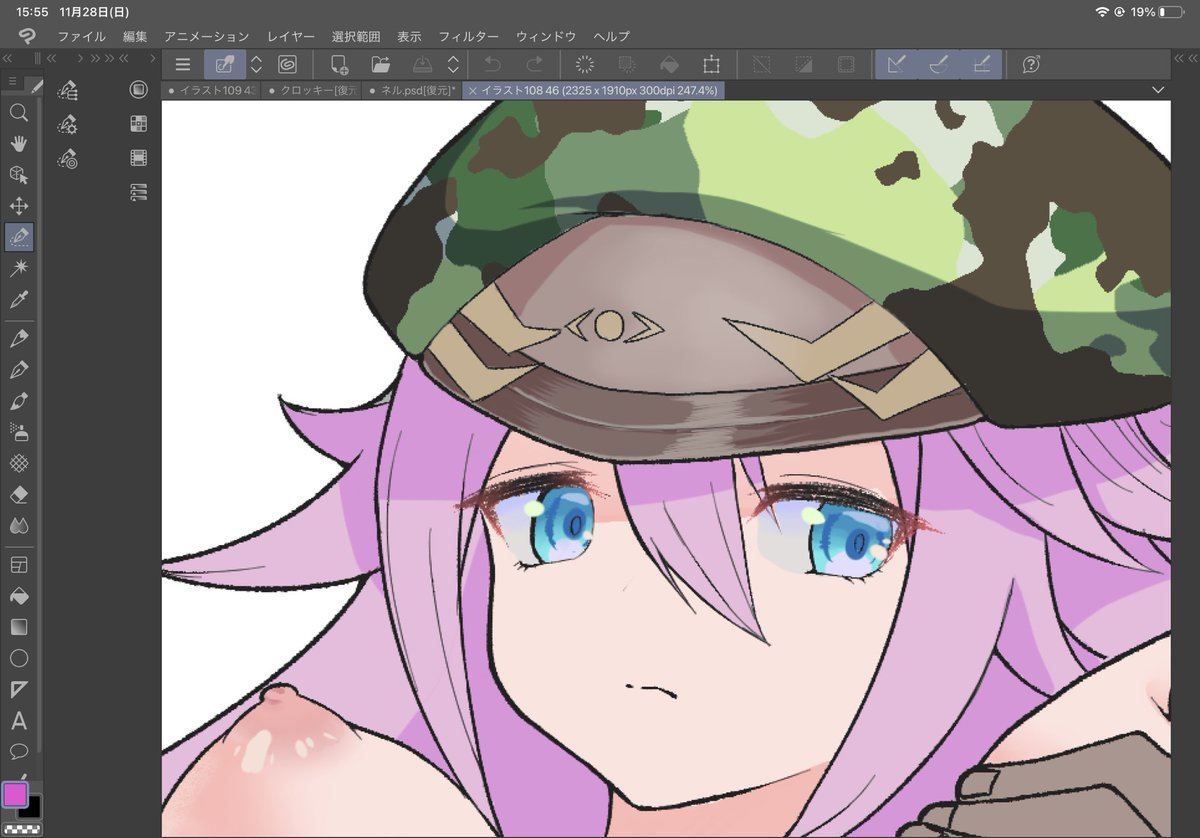This screenshot has width=1200, height=838.
Task: Open the 編集 menu
Action: (135, 36)
